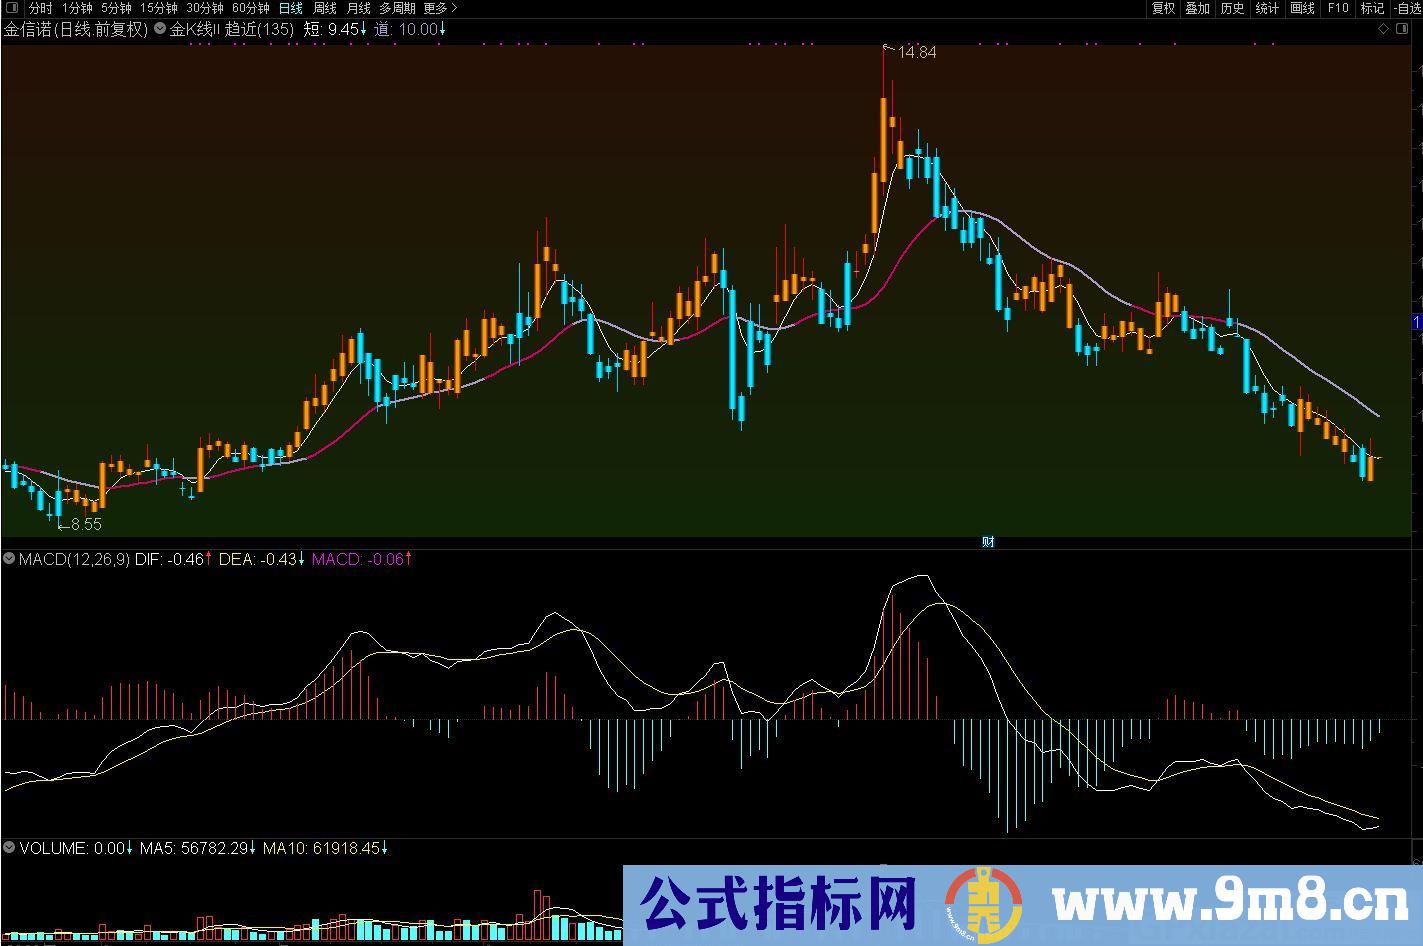This screenshot has width=1423, height=946.
Task: Open the F10 company info button
Action: pos(1337,8)
